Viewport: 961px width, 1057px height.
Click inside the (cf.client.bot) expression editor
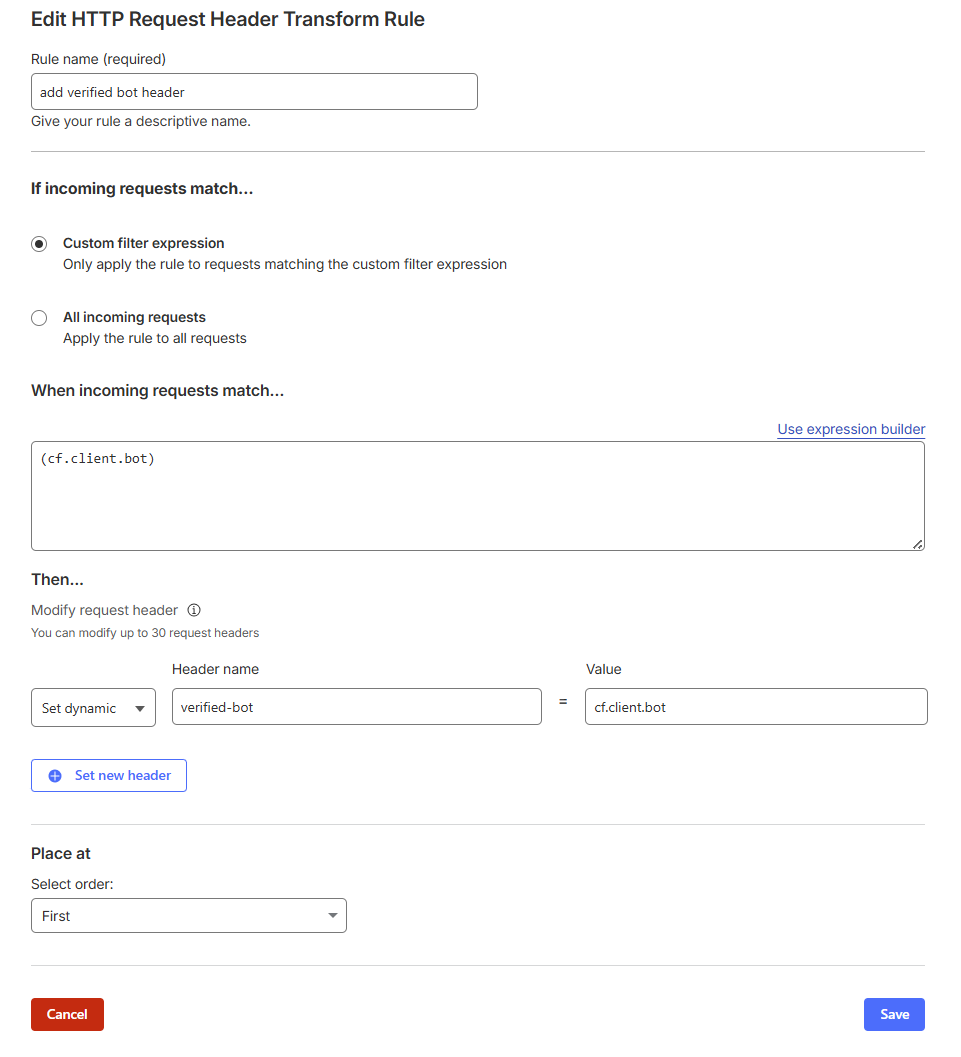(x=477, y=496)
